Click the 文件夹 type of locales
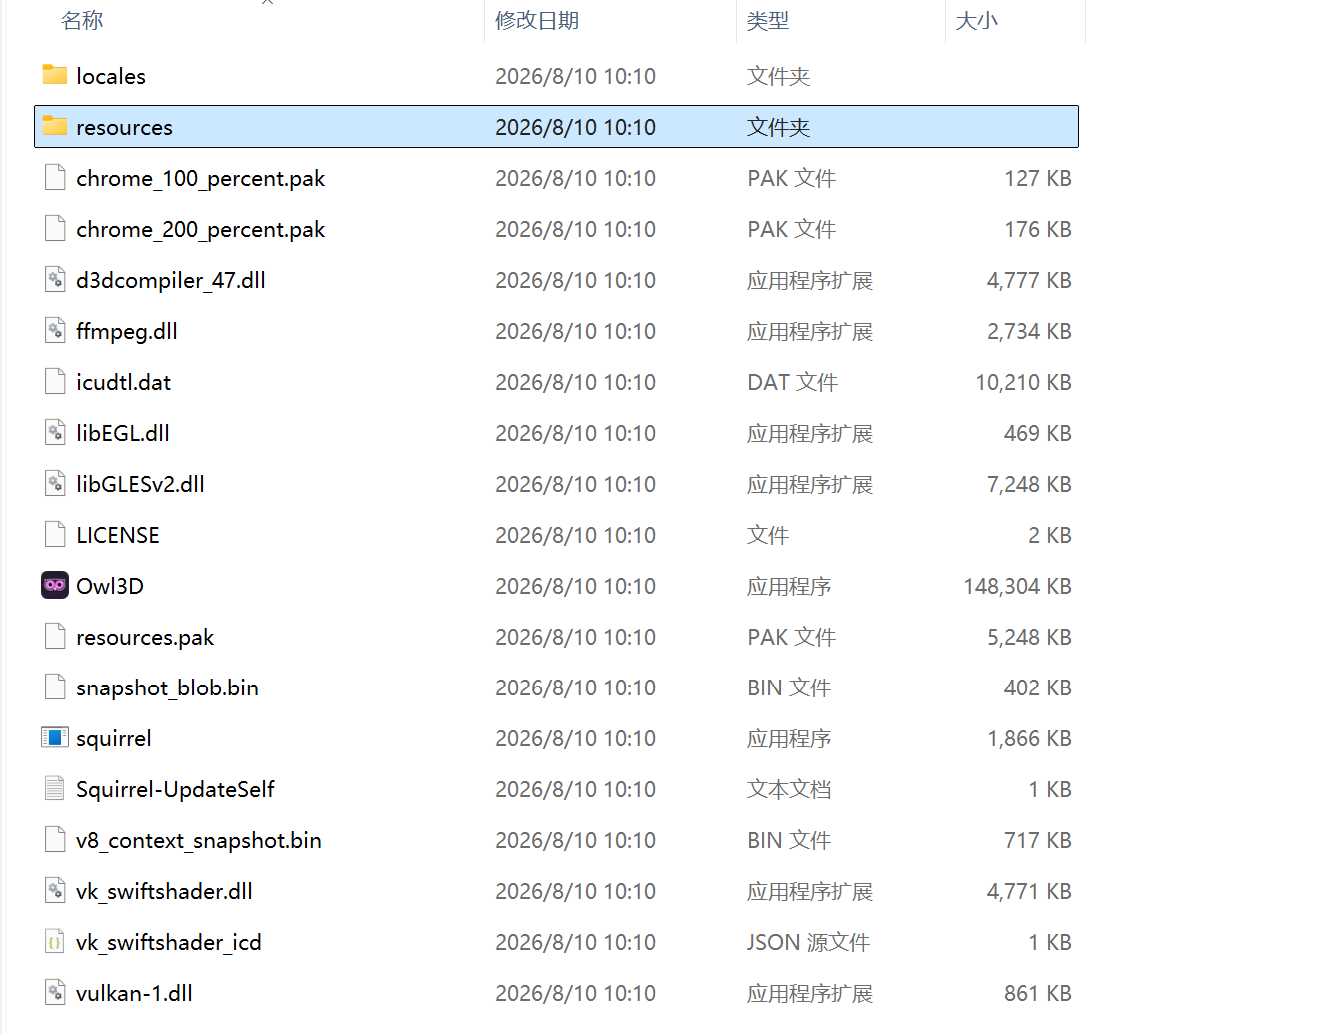This screenshot has height=1034, width=1321. tap(778, 76)
